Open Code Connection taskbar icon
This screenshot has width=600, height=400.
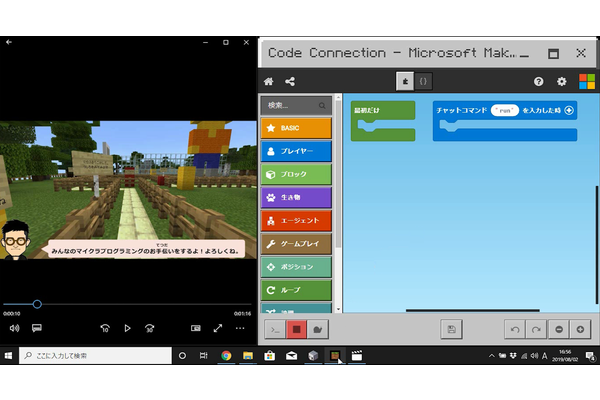313,356
